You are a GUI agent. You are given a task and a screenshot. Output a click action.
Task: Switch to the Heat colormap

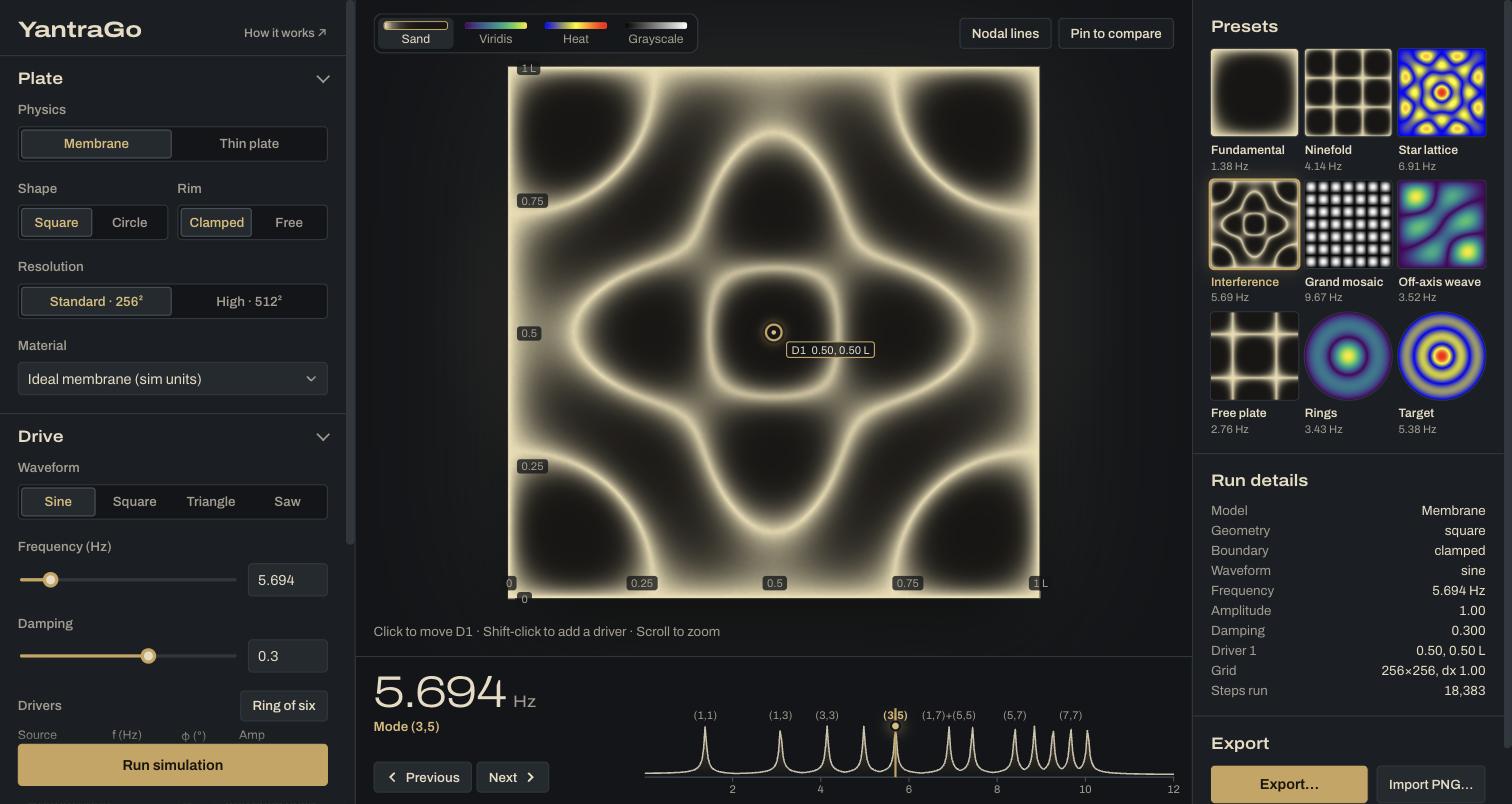[x=576, y=33]
